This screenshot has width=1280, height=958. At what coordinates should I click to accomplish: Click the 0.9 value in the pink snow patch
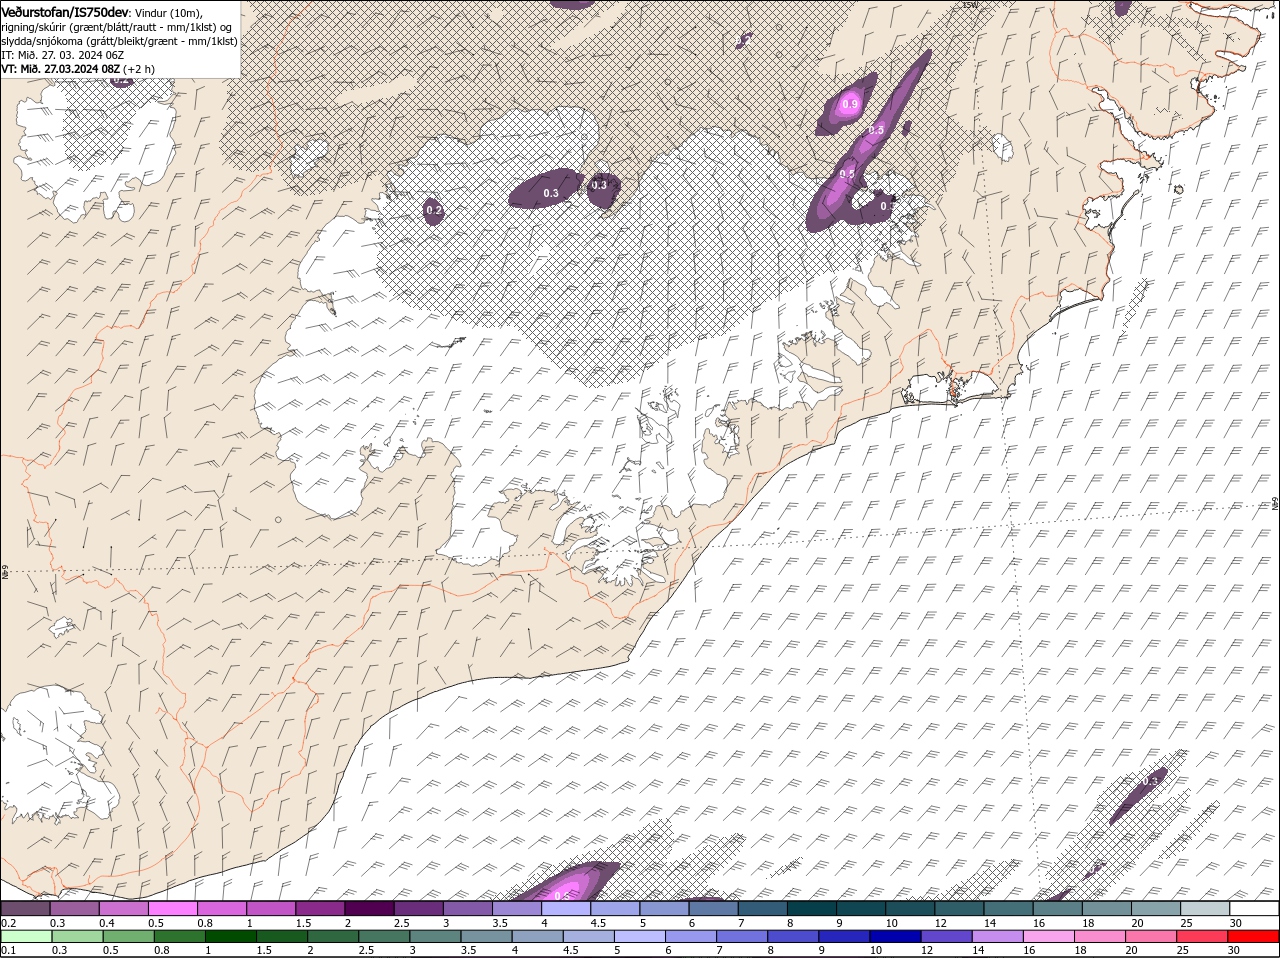coord(851,104)
